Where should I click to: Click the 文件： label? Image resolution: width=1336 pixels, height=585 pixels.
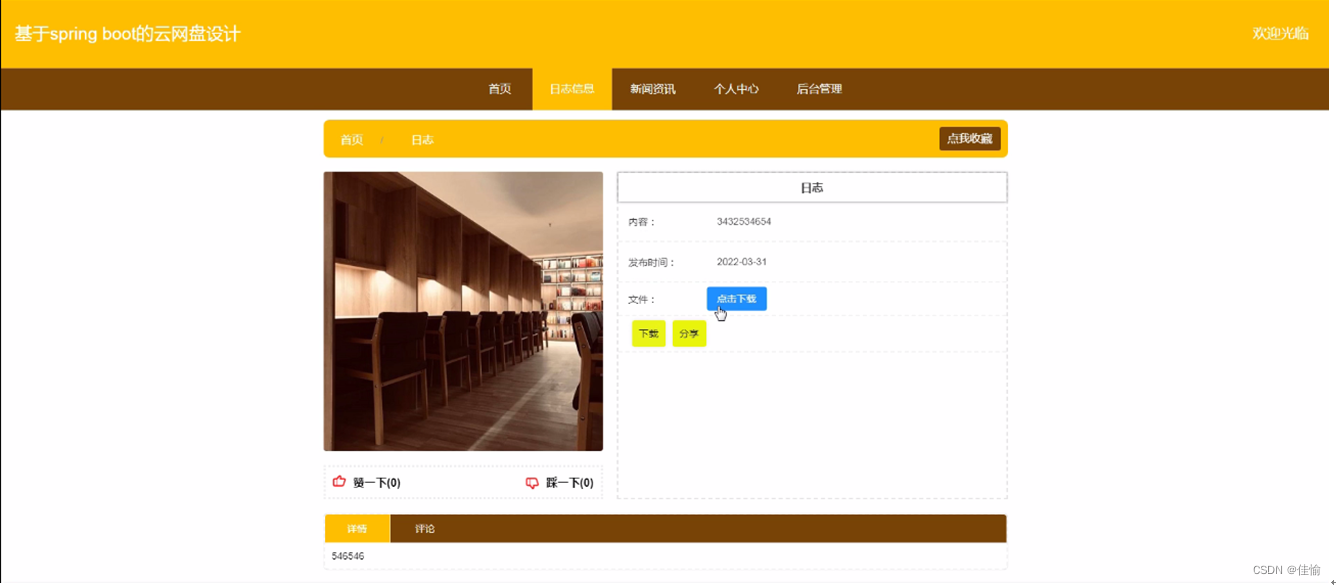tap(642, 300)
